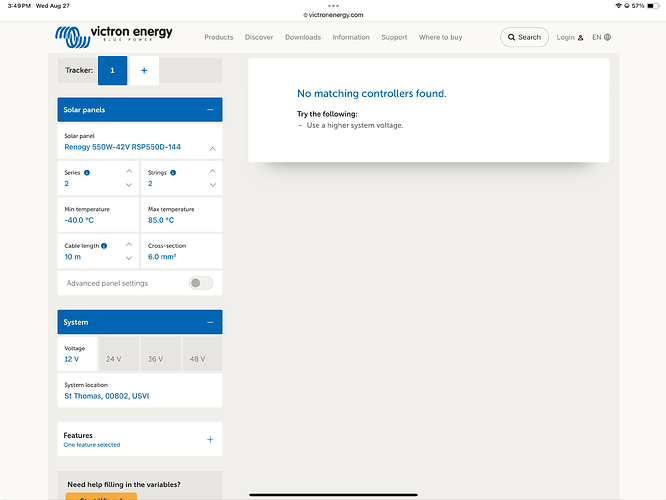Increase Strings count with up arrow
The image size is (666, 500).
tap(213, 171)
